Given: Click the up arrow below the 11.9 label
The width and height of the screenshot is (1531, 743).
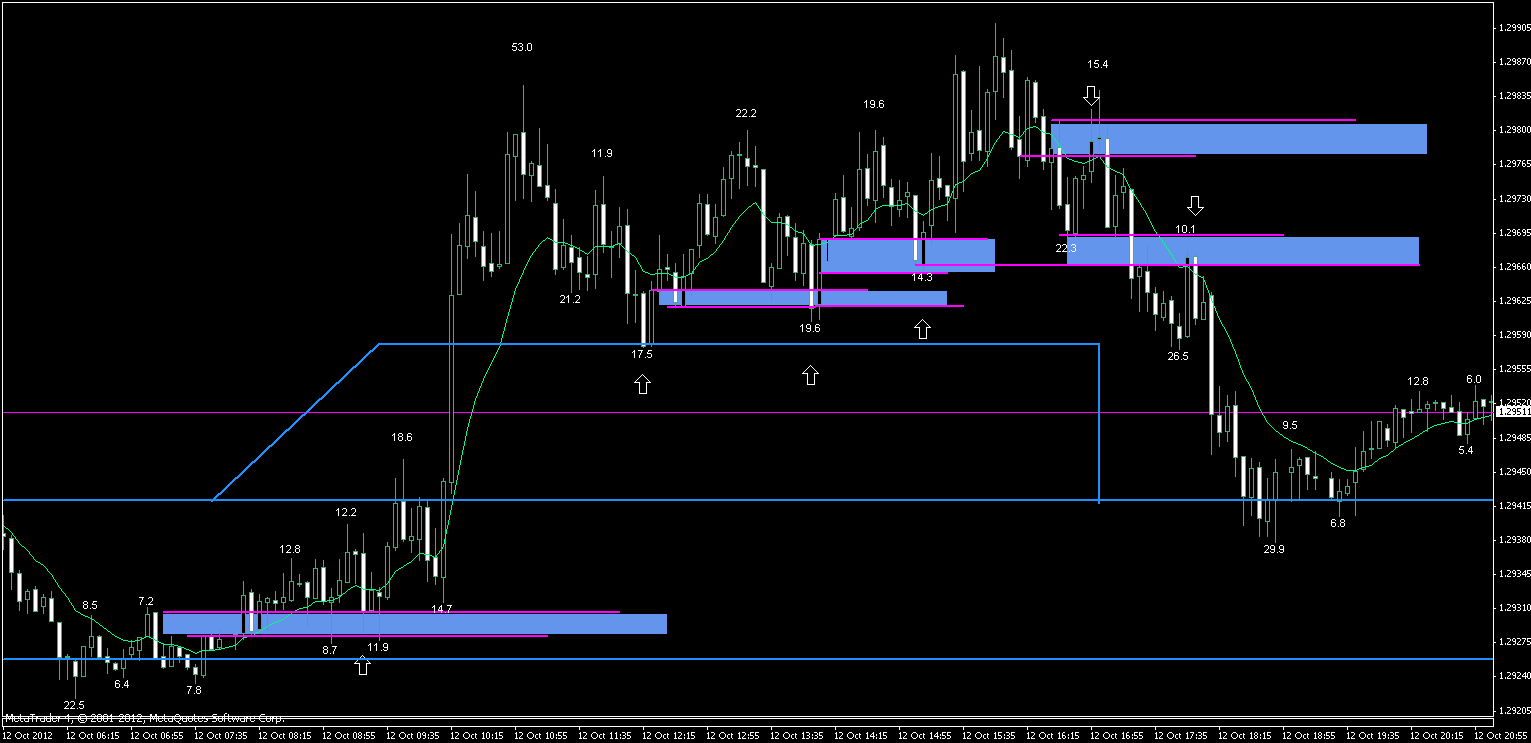Looking at the screenshot, I should tap(362, 667).
